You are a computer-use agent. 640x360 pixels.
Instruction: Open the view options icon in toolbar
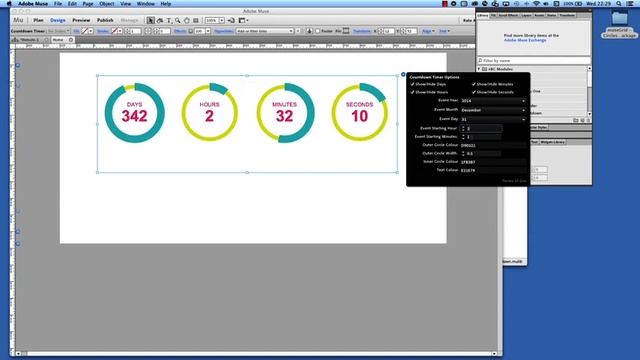point(243,20)
